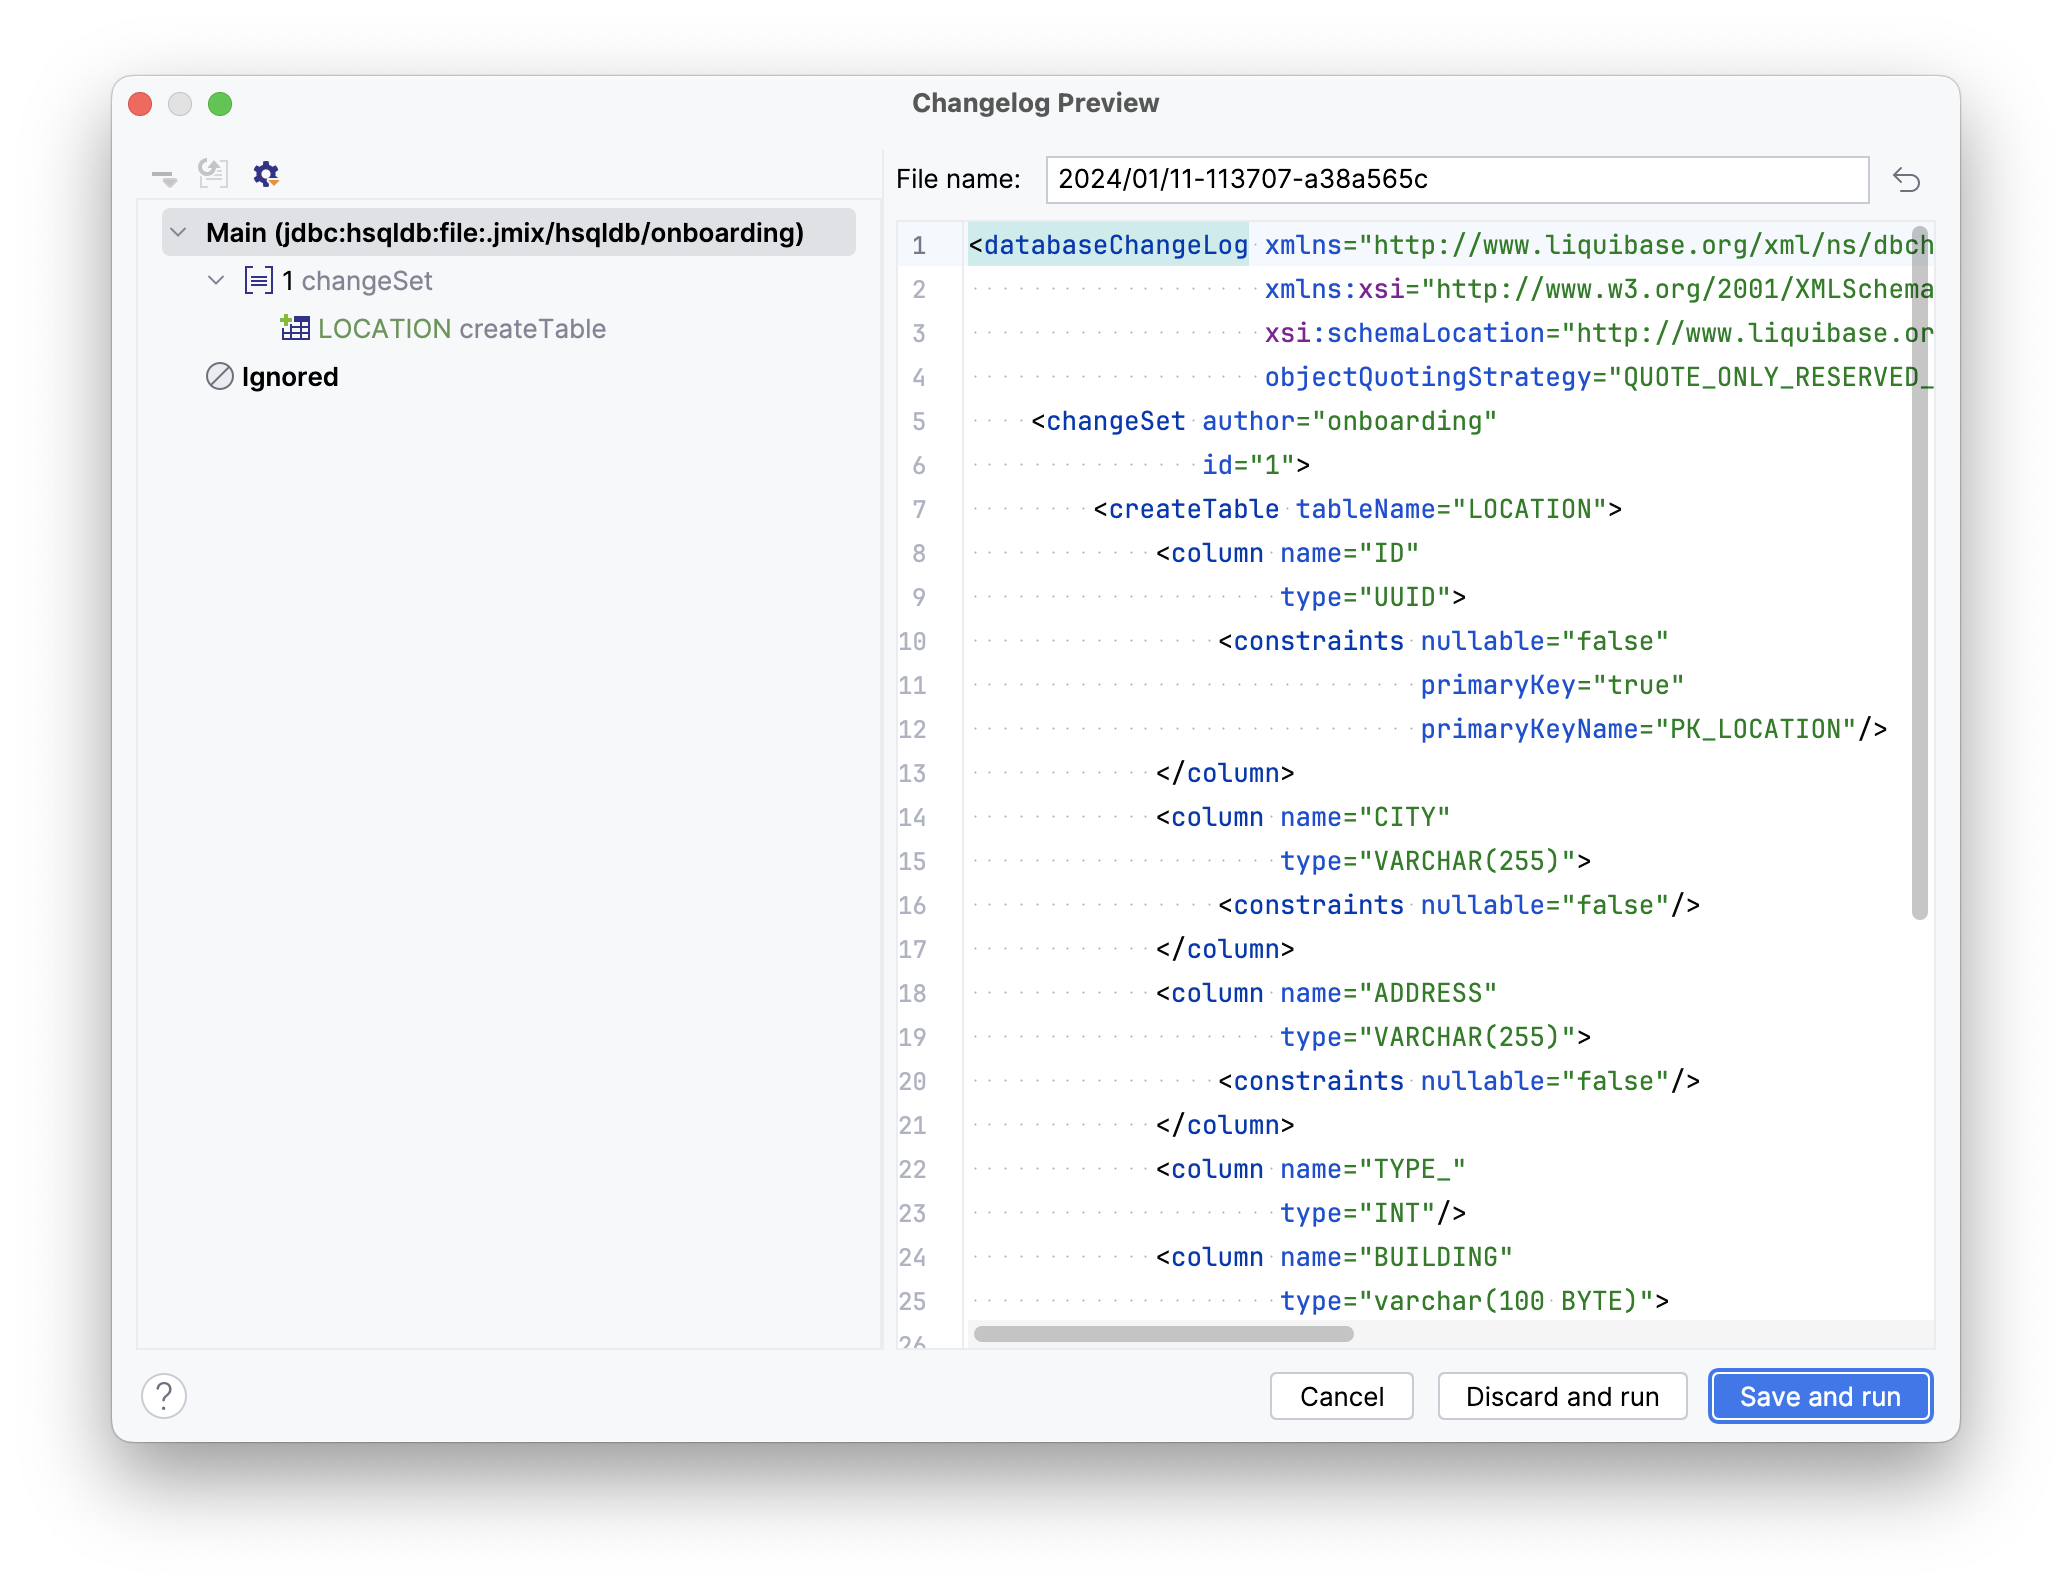Viewport: 2072px width, 1590px height.
Task: Click the horizontal scrollbar in code preview
Action: coord(1163,1334)
